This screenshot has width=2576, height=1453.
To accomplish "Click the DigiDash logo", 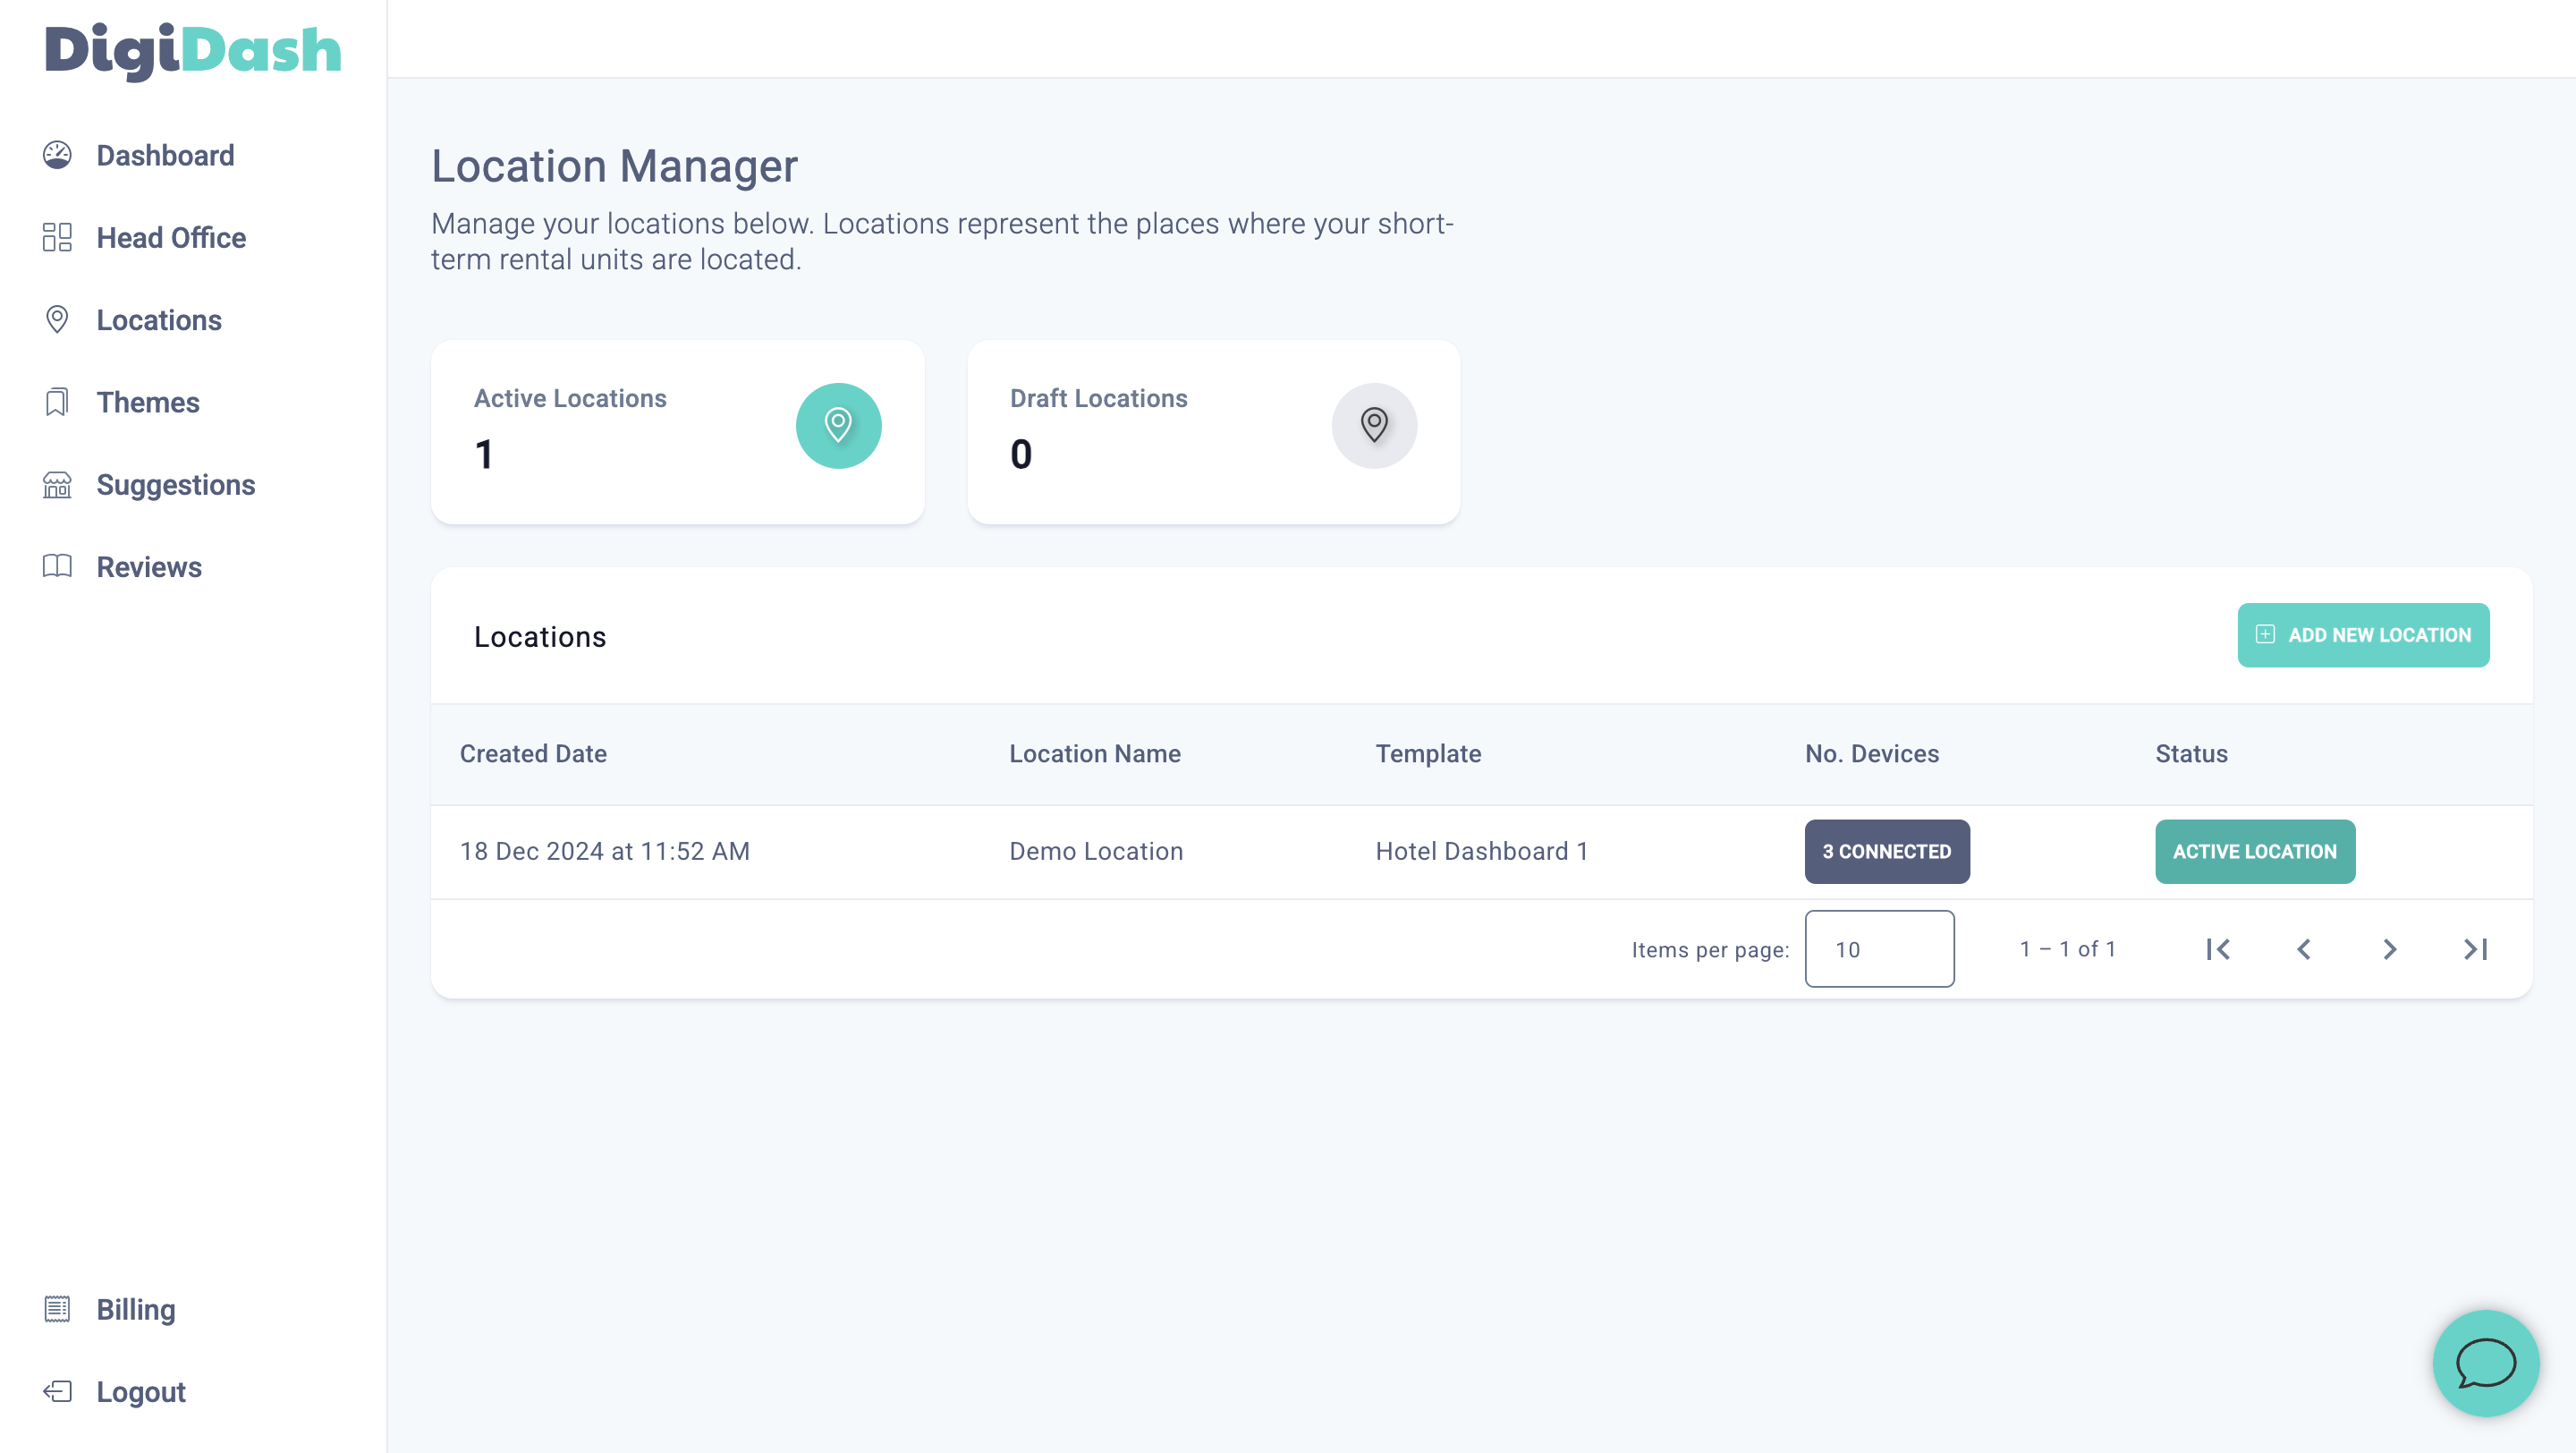I will pyautogui.click(x=193, y=50).
